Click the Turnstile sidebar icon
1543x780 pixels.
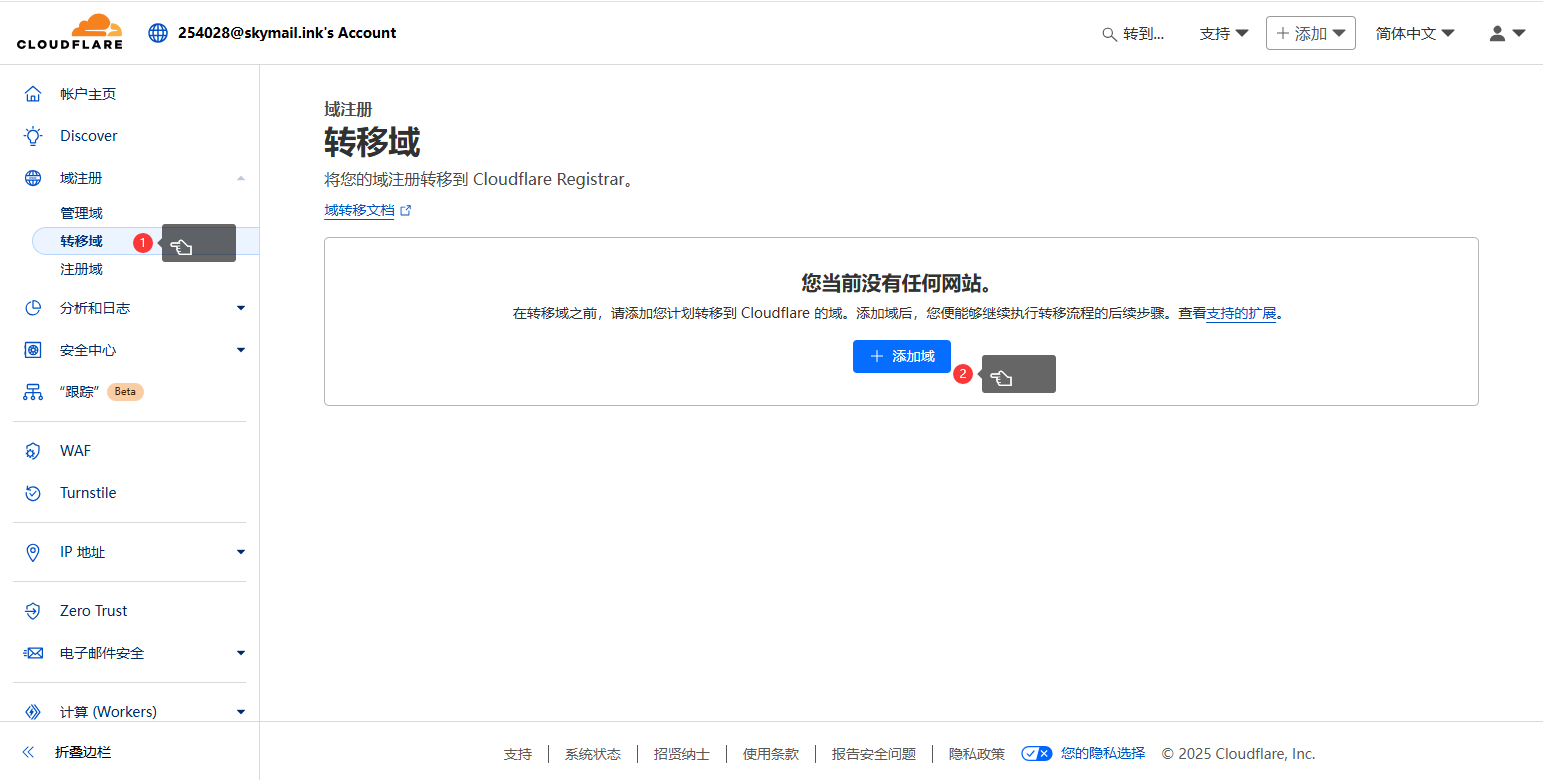point(33,492)
